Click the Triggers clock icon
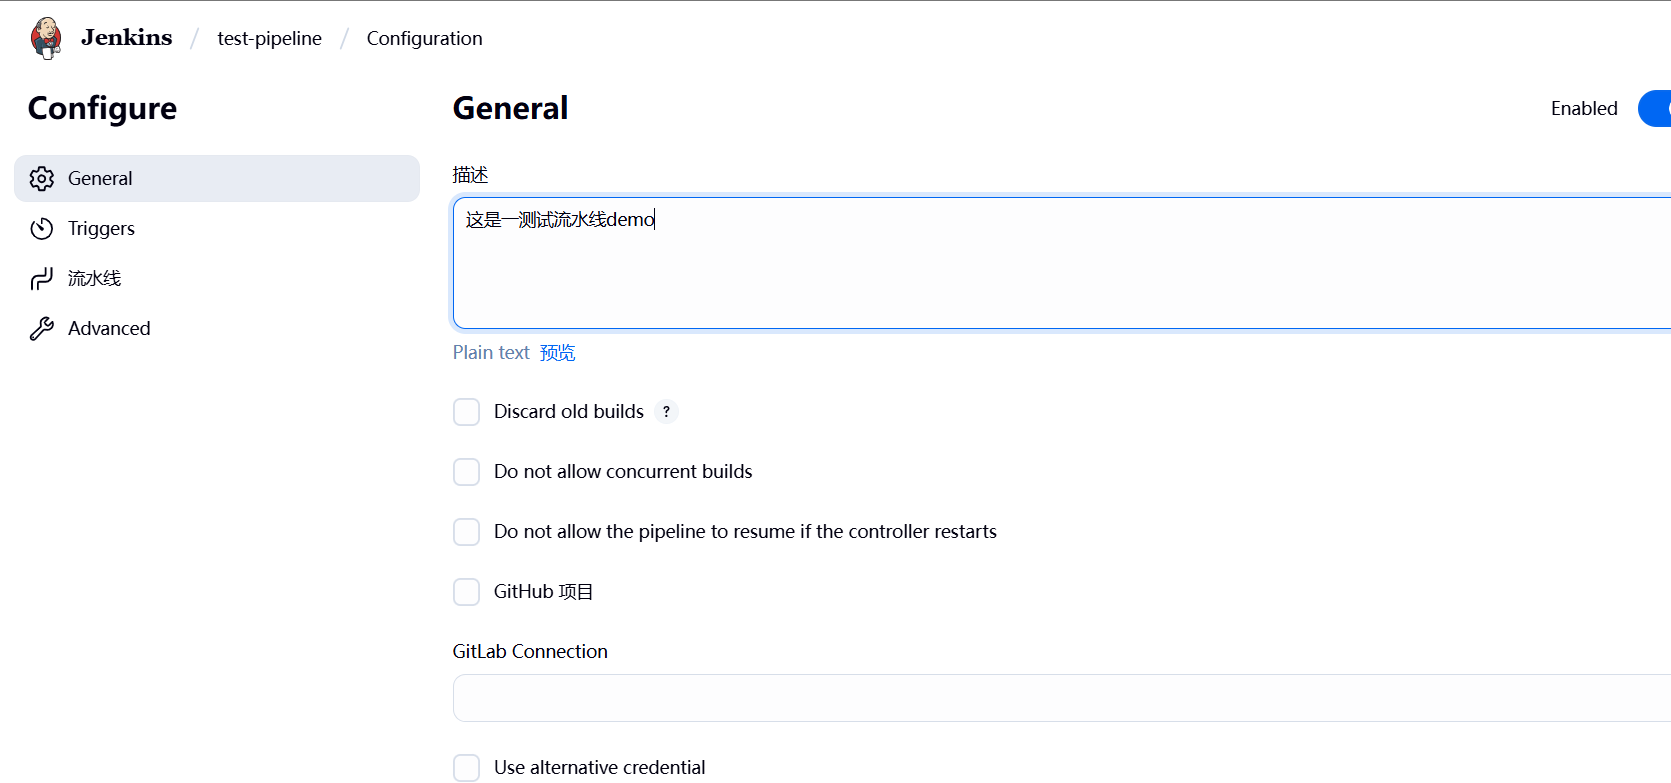 coord(41,228)
